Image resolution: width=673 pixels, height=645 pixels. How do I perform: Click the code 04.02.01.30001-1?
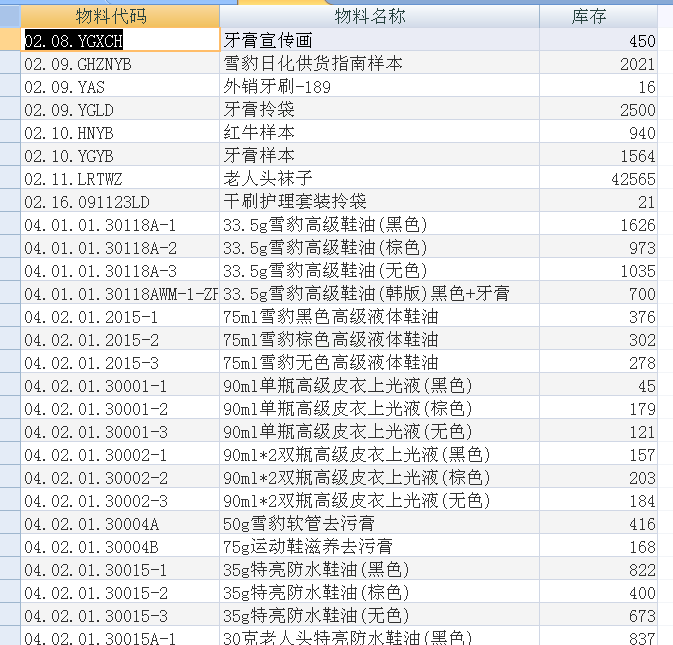[120, 386]
